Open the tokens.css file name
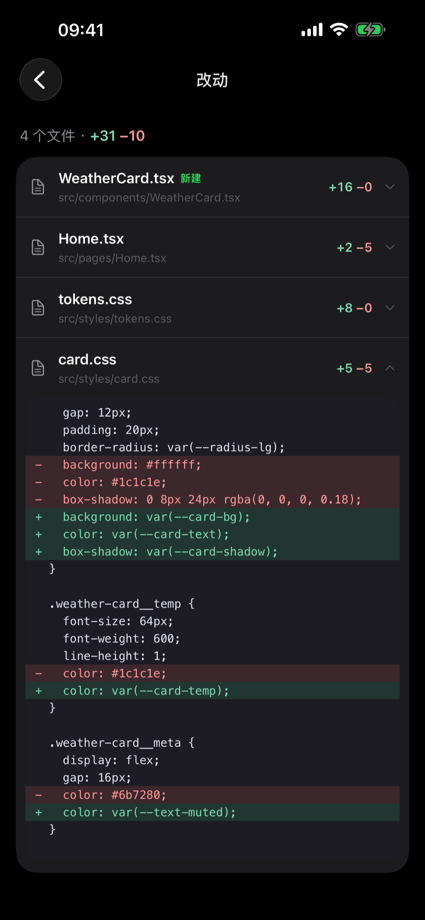Image resolution: width=425 pixels, height=920 pixels. (x=95, y=299)
